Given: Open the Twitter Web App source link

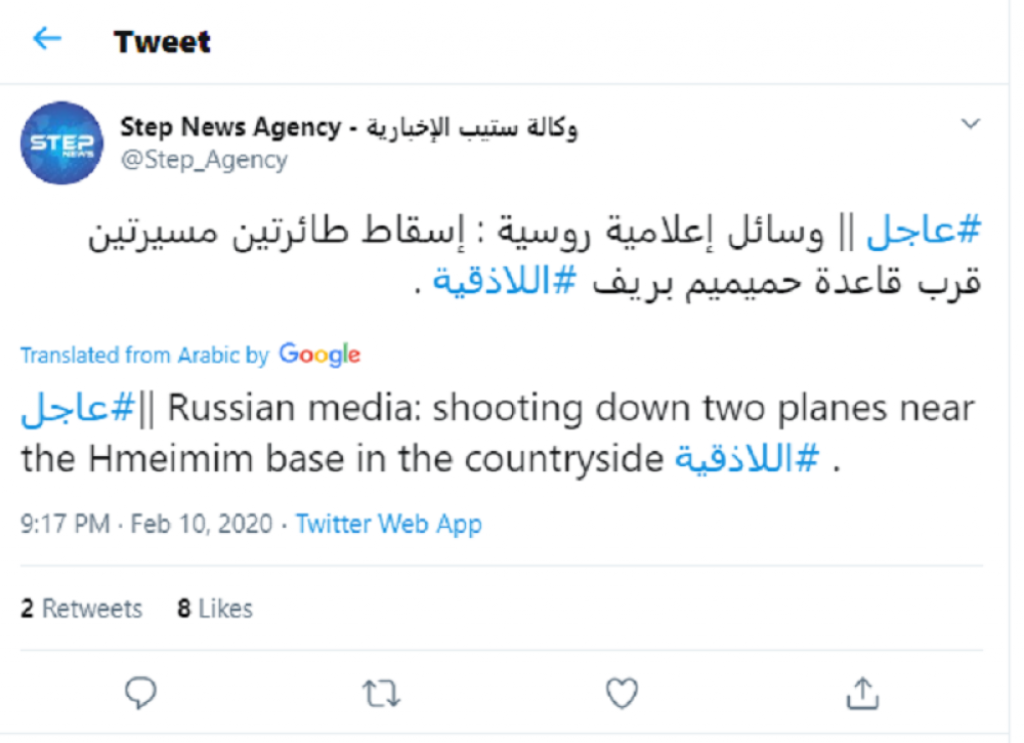Looking at the screenshot, I should (389, 524).
